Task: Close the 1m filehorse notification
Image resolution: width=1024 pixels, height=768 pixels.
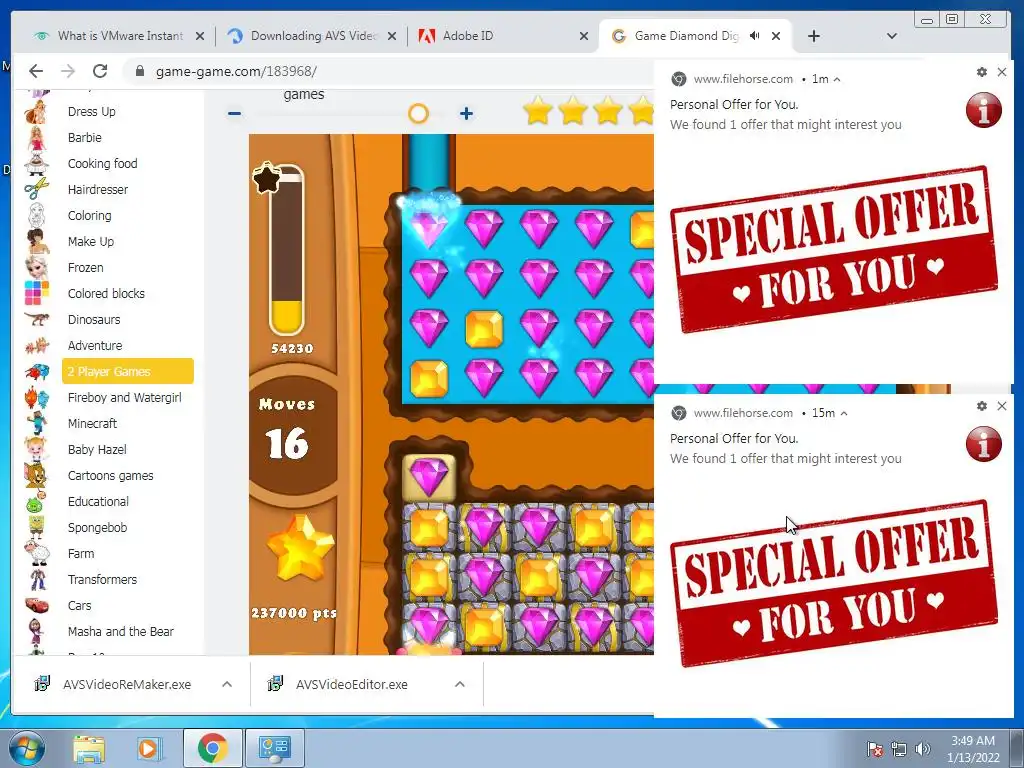Action: (x=1002, y=72)
